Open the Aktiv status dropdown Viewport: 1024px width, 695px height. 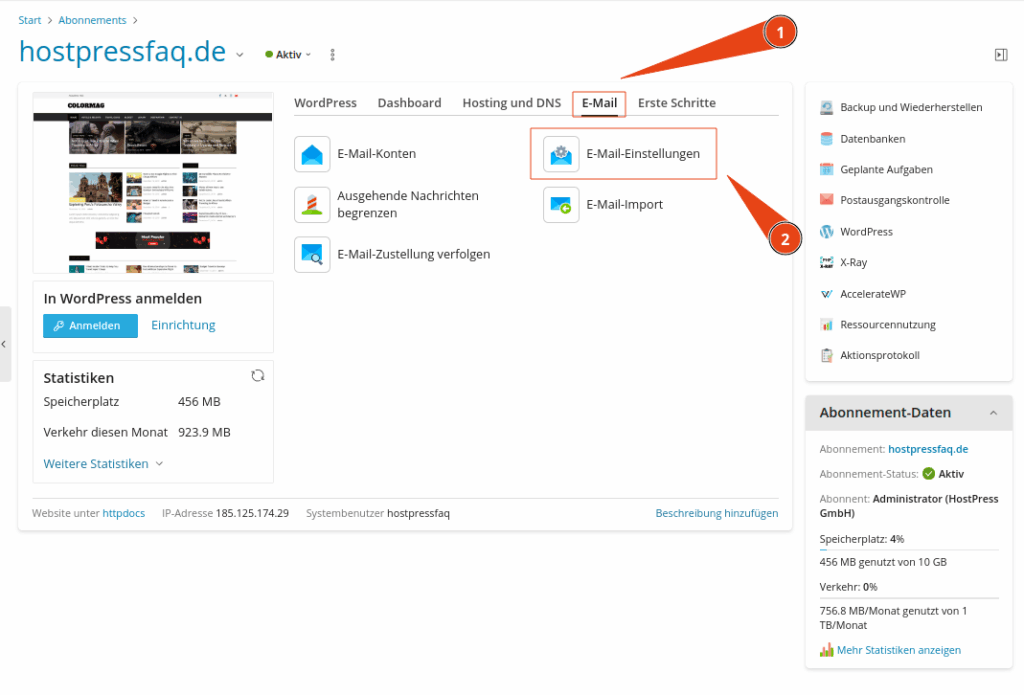pos(288,55)
